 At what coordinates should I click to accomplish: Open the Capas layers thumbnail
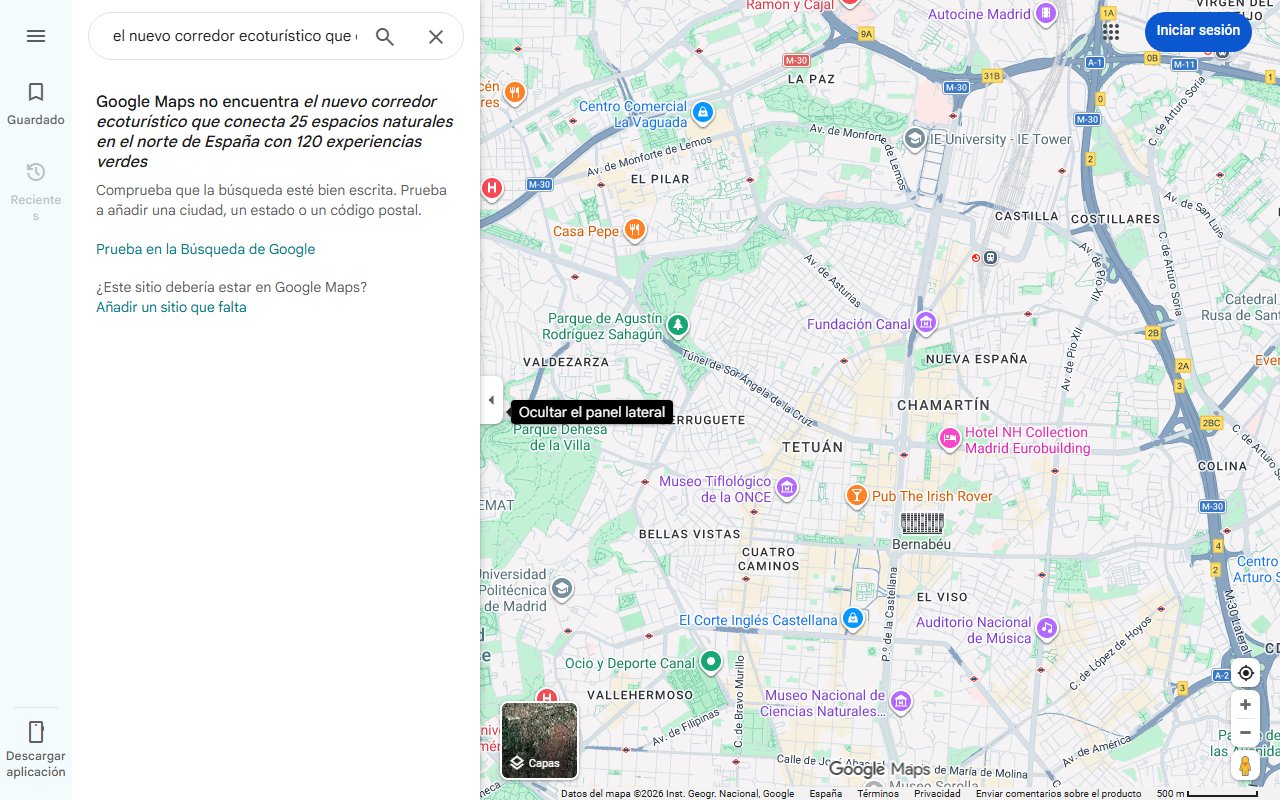tap(539, 740)
